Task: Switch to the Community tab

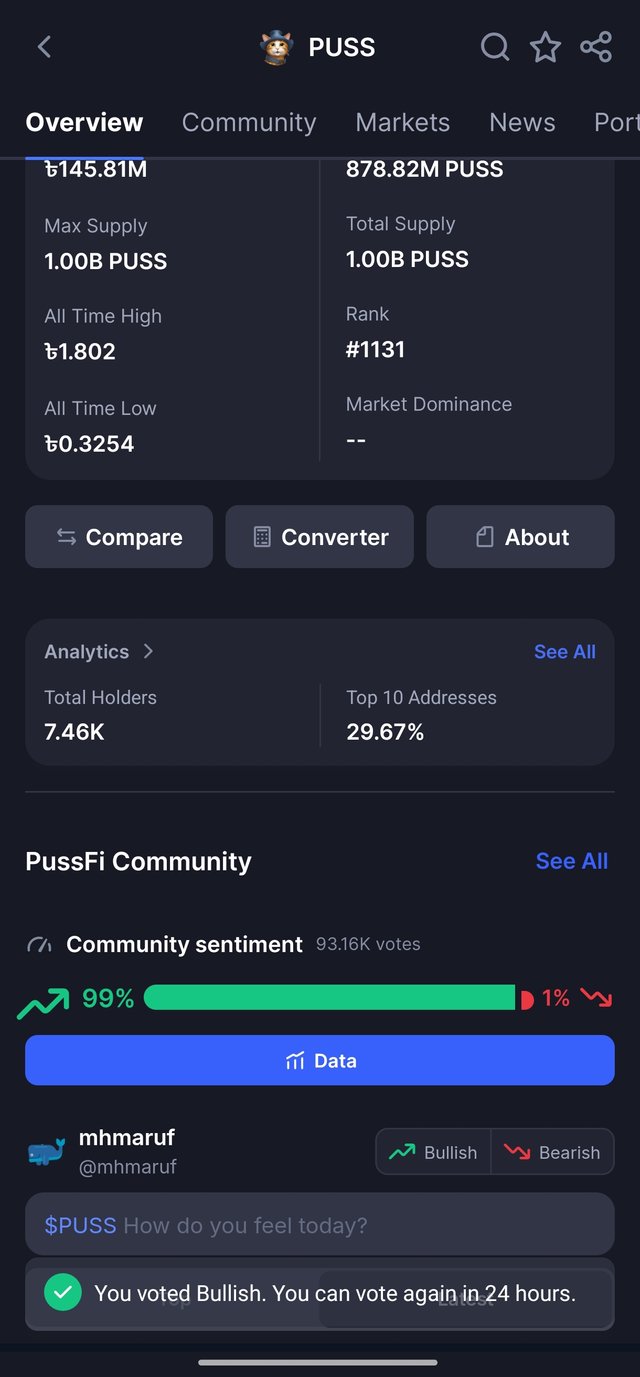Action: point(249,122)
